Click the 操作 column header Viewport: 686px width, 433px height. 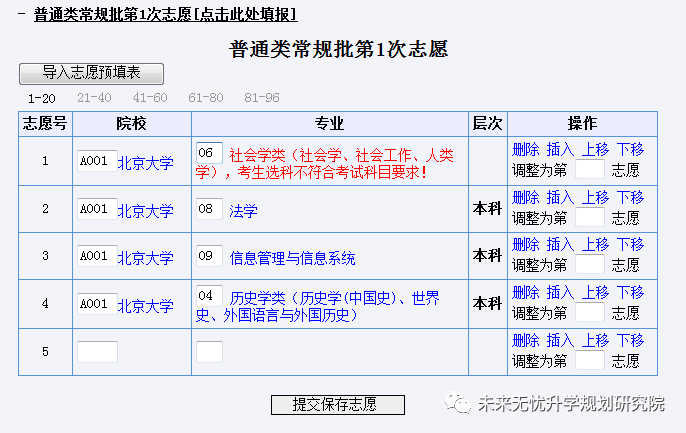(582, 124)
